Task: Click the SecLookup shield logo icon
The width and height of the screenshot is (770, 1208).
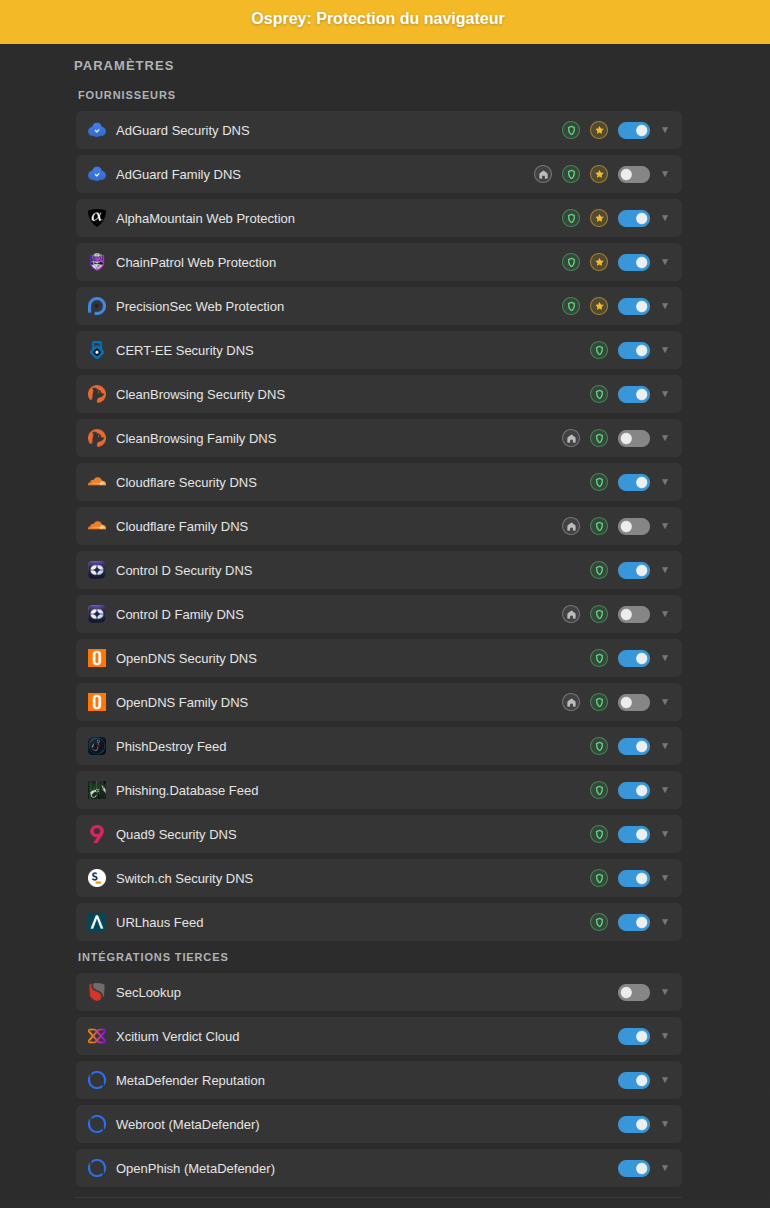Action: click(x=97, y=992)
